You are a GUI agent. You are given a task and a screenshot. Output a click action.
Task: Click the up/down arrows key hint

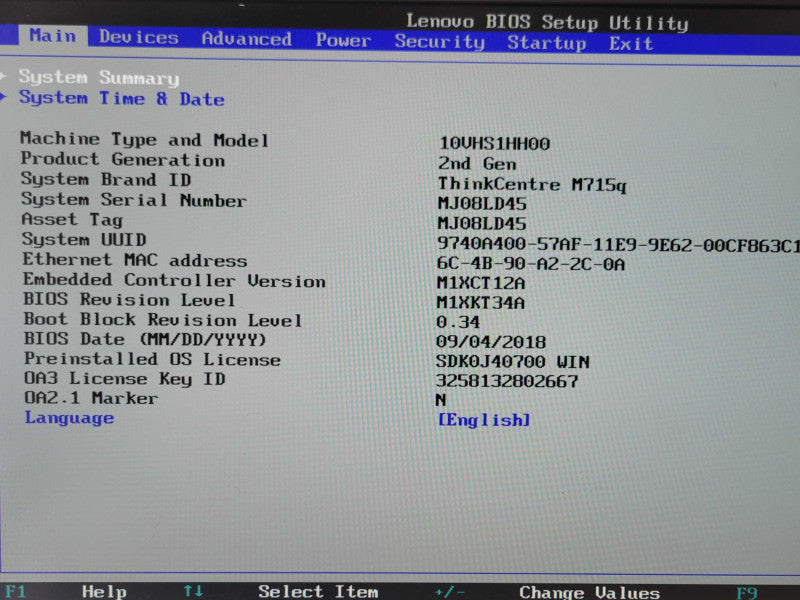[x=193, y=591]
